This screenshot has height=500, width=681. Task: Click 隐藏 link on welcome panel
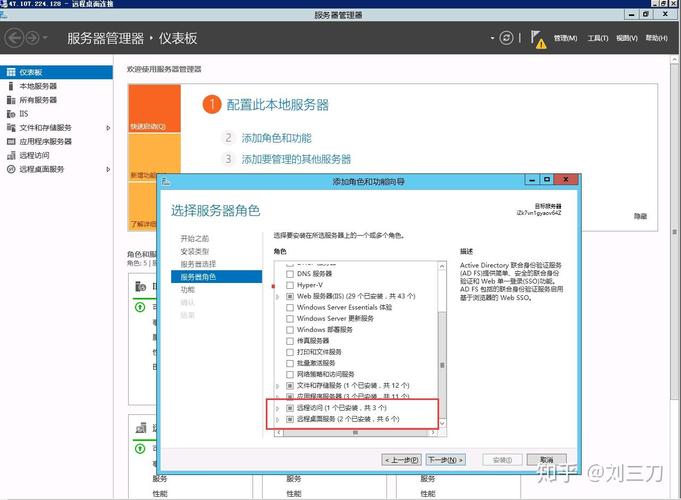coord(640,216)
